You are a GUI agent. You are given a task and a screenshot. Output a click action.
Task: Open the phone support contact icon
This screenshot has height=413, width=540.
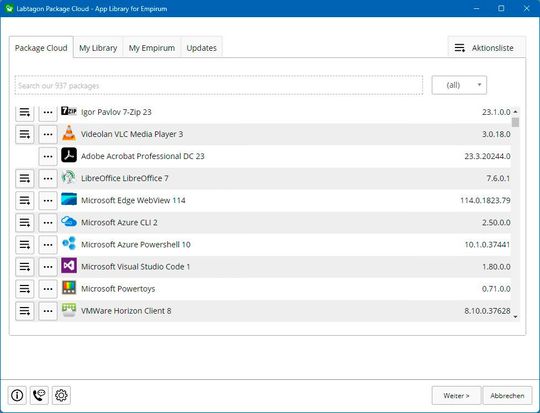tap(39, 395)
